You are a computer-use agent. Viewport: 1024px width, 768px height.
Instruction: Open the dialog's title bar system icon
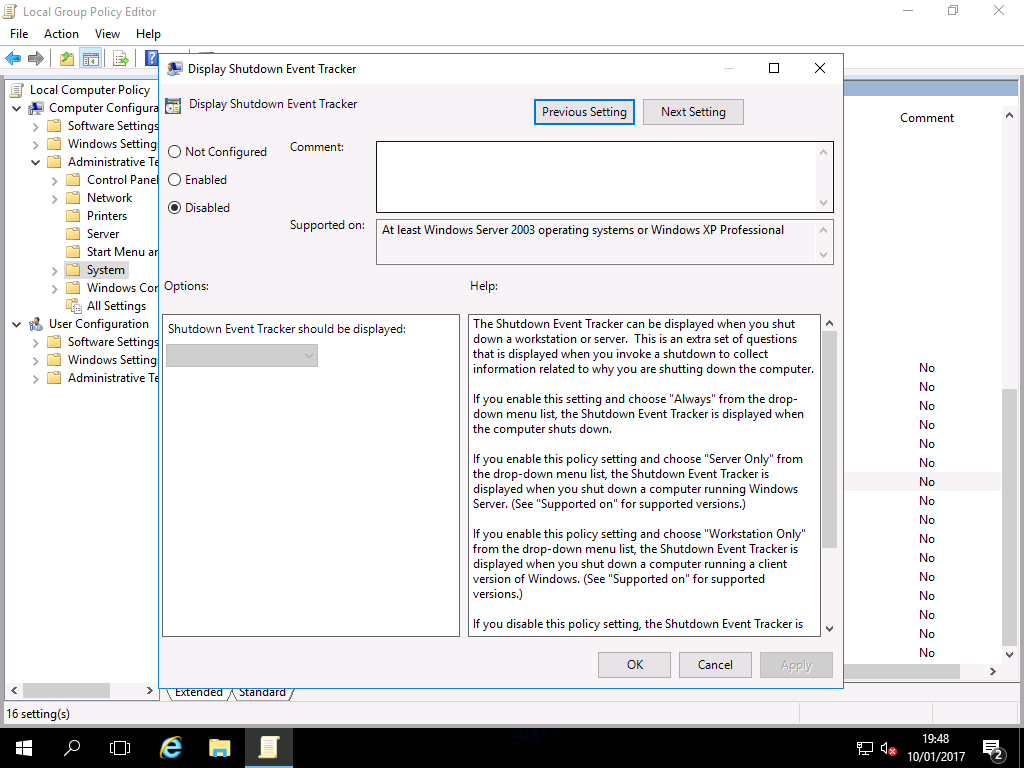point(174,69)
